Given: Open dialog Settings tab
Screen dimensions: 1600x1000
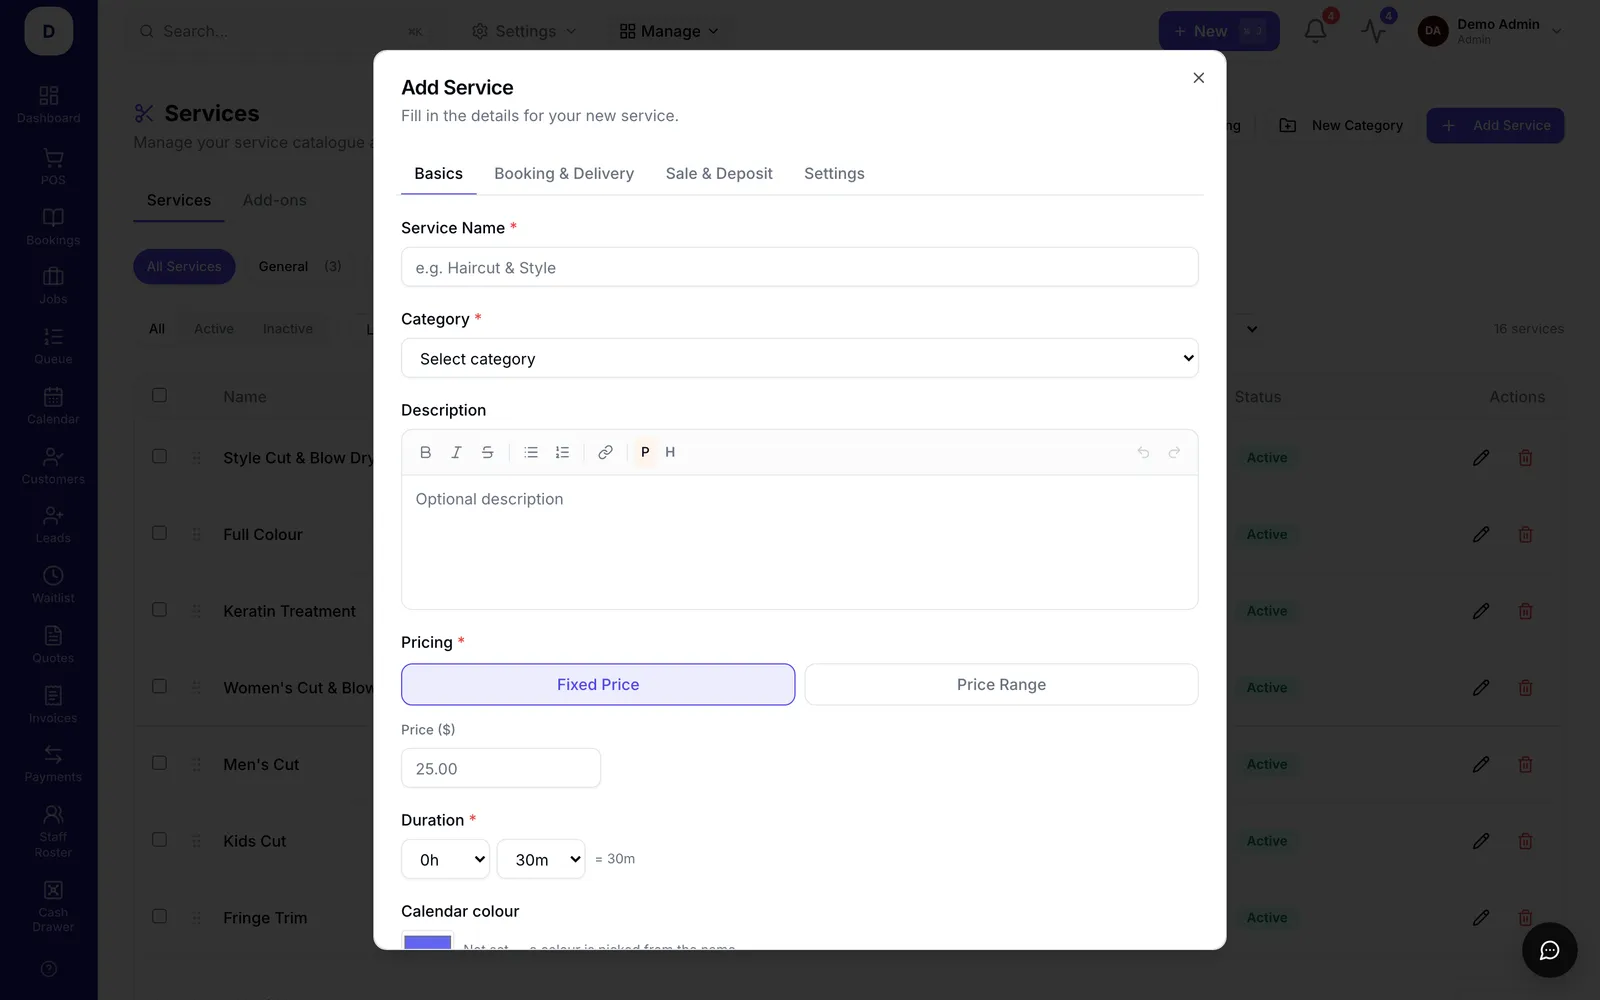Looking at the screenshot, I should tap(834, 173).
